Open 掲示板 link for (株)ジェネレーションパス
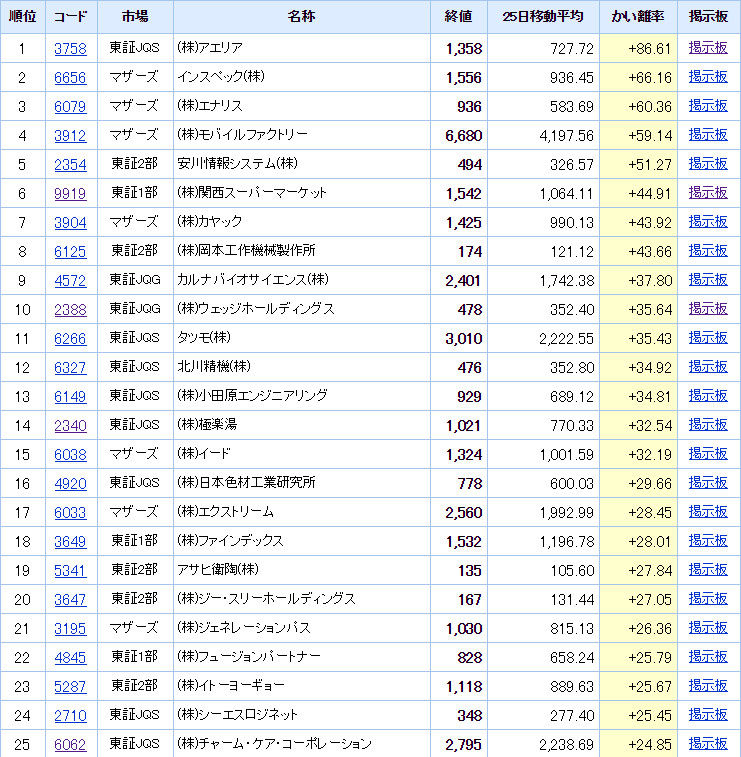741x757 pixels. [x=708, y=628]
